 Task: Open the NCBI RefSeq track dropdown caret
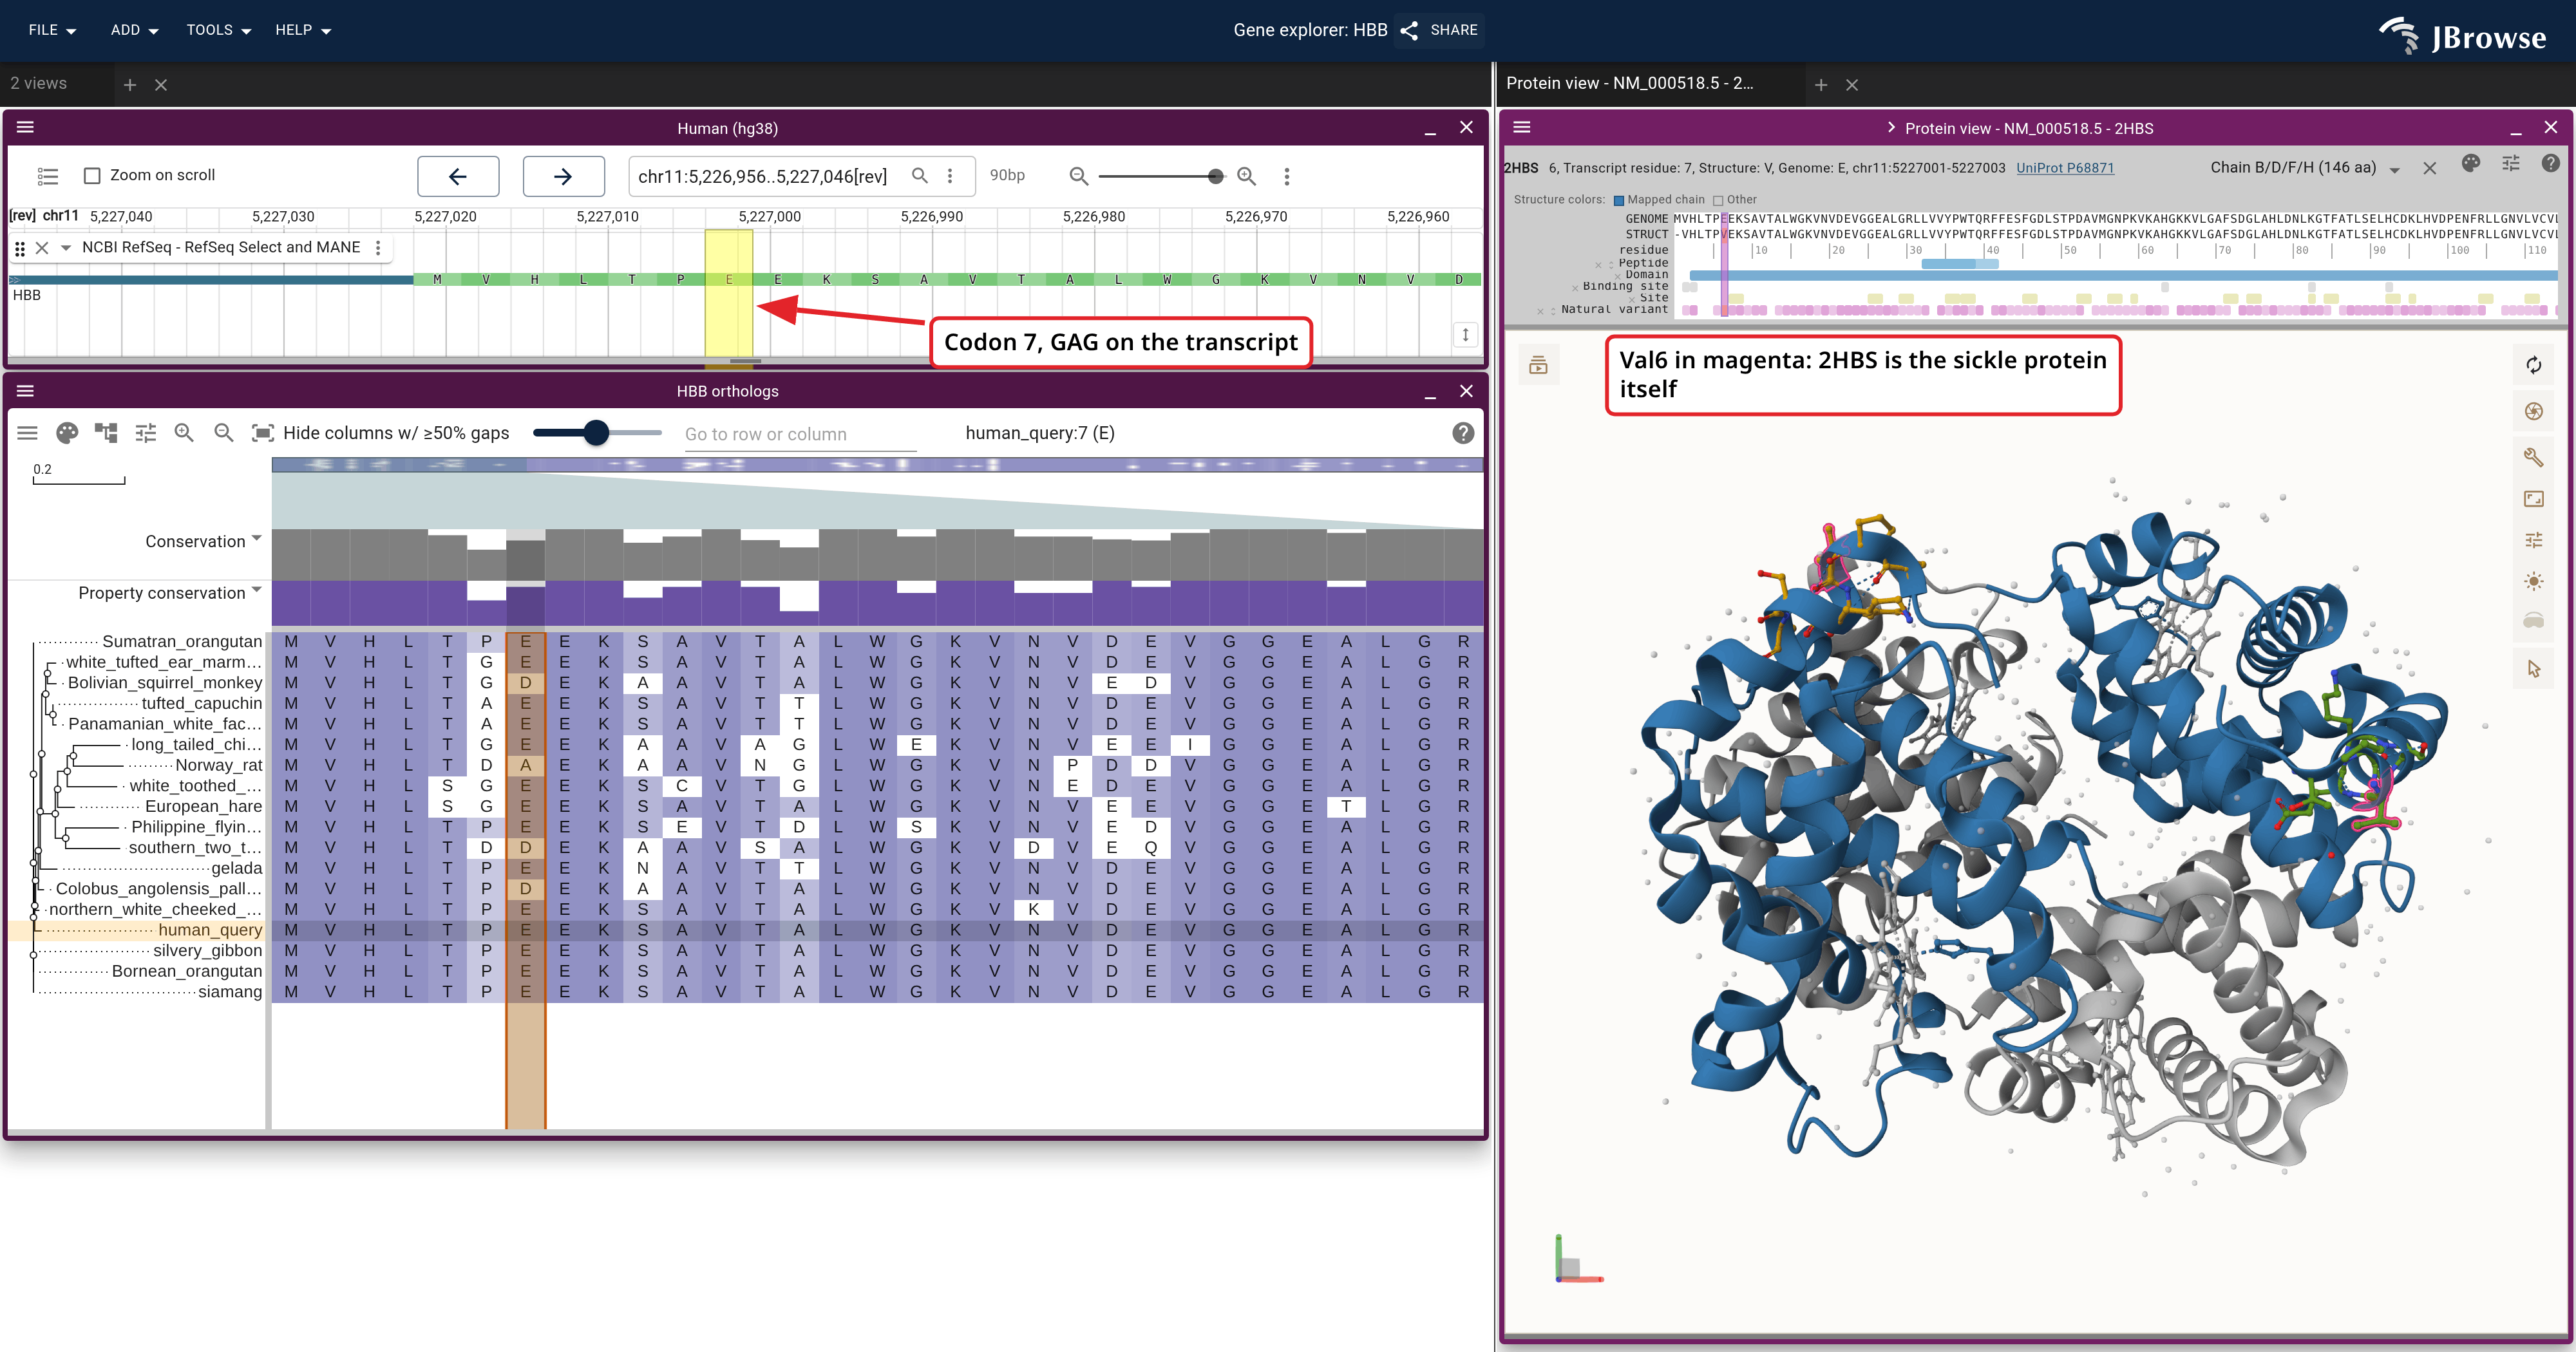[x=66, y=247]
